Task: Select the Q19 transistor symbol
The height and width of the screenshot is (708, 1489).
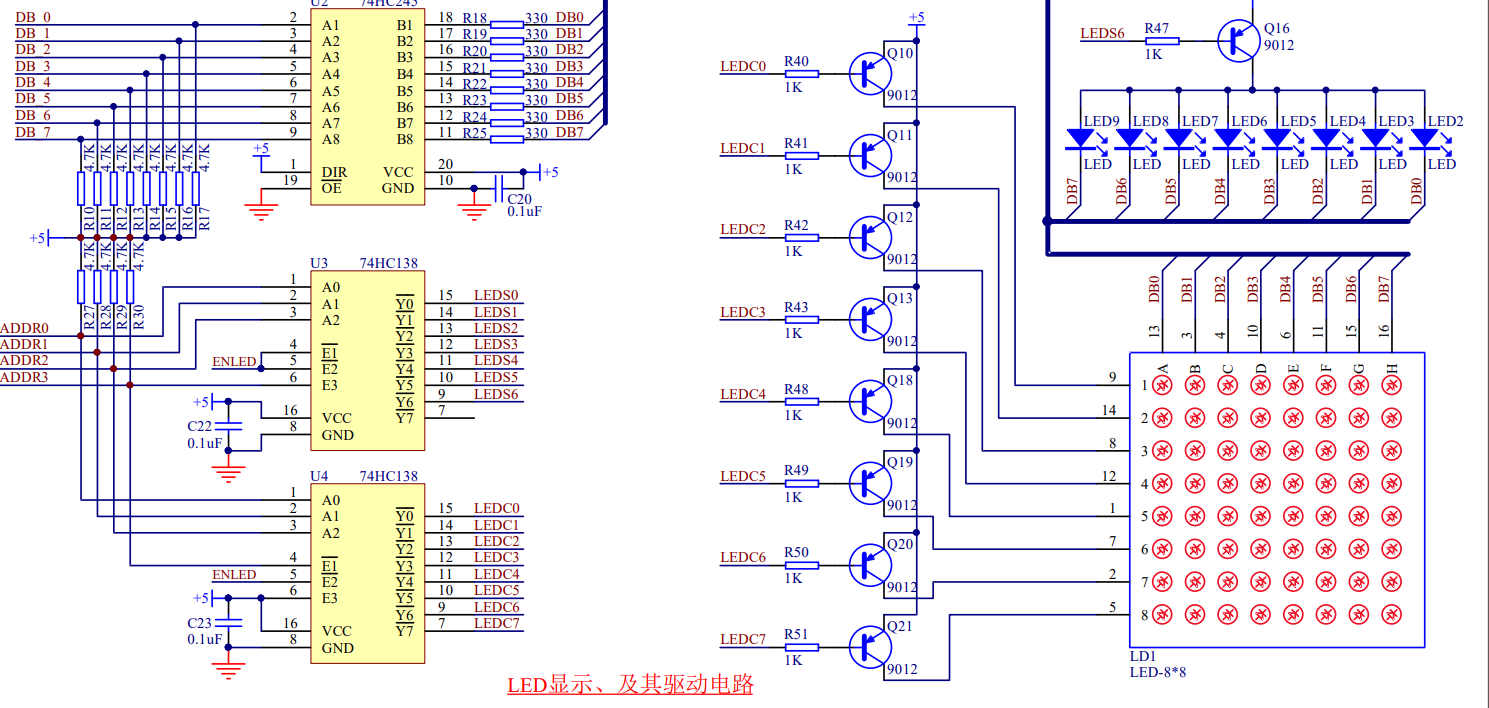Action: tap(868, 482)
